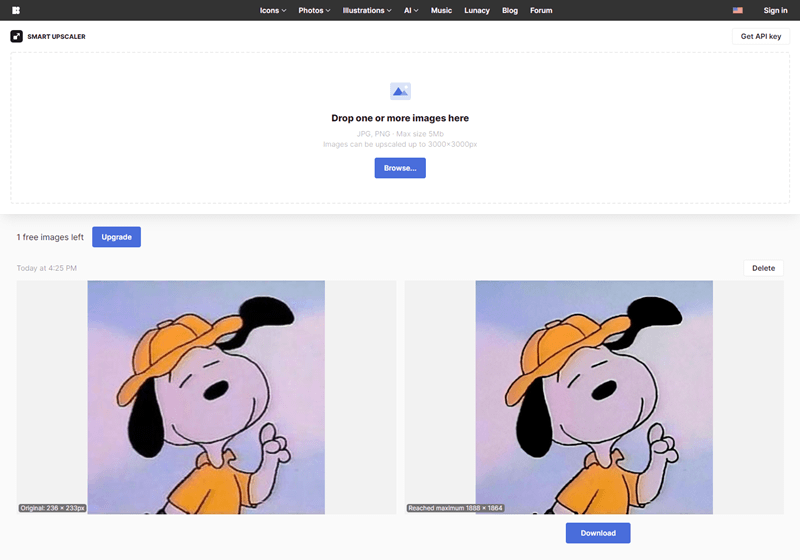Click the SMART UPSCALER title text
The image size is (801, 560).
pyautogui.click(x=56, y=37)
